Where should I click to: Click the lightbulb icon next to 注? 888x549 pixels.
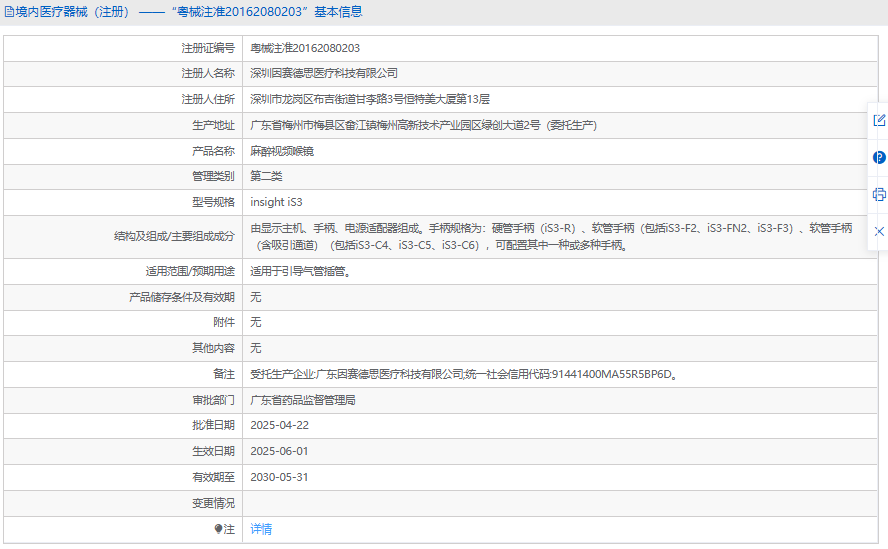(219, 529)
